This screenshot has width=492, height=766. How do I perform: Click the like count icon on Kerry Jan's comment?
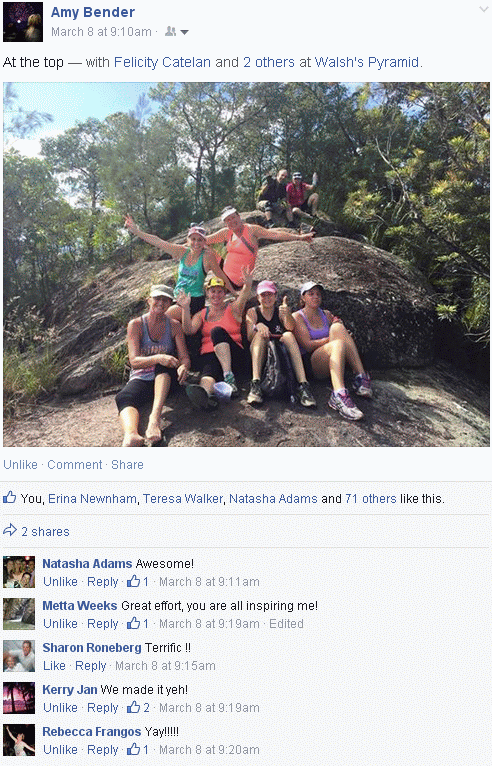pos(133,707)
